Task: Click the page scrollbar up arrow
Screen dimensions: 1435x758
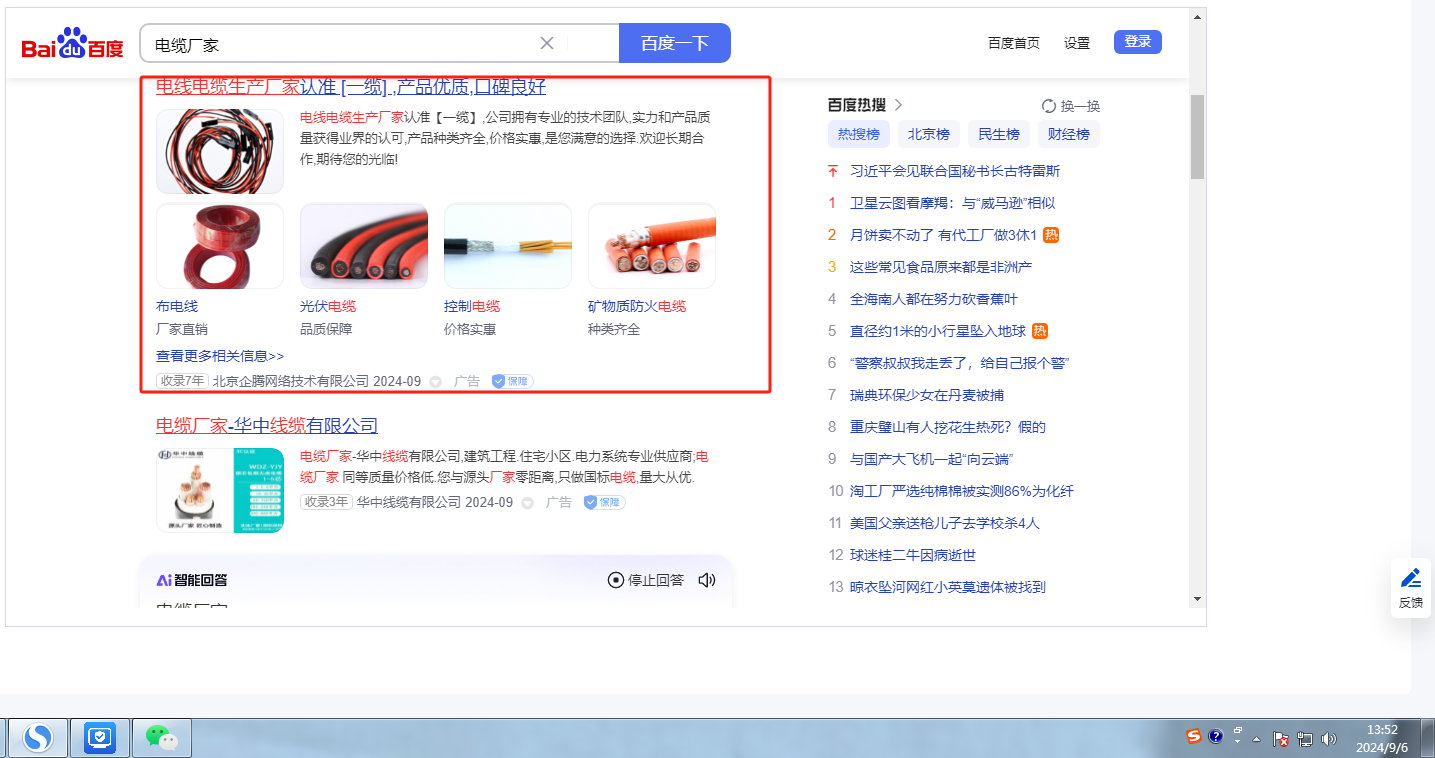Action: 1197,16
